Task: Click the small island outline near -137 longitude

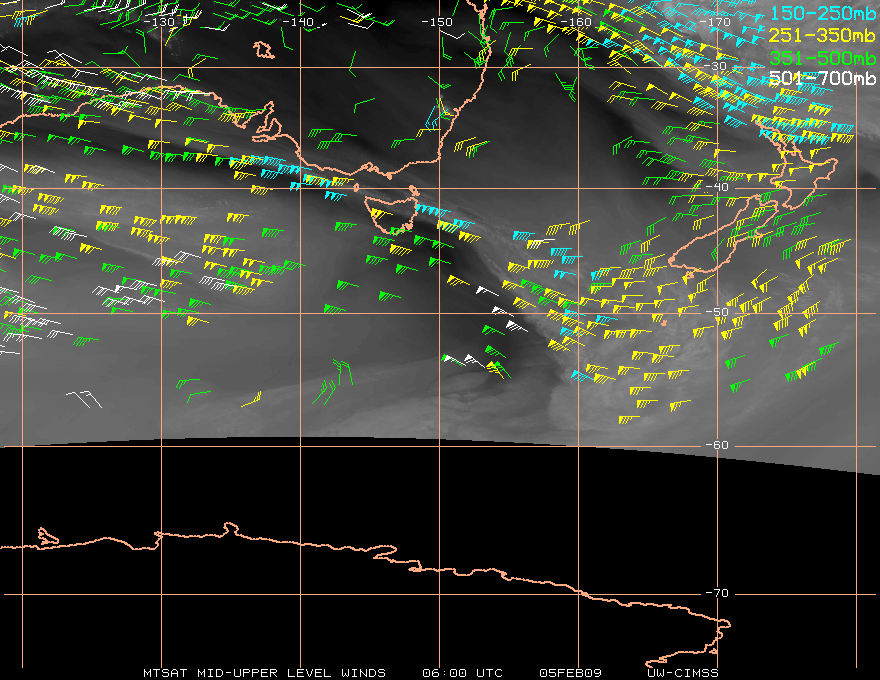Action: tap(264, 50)
